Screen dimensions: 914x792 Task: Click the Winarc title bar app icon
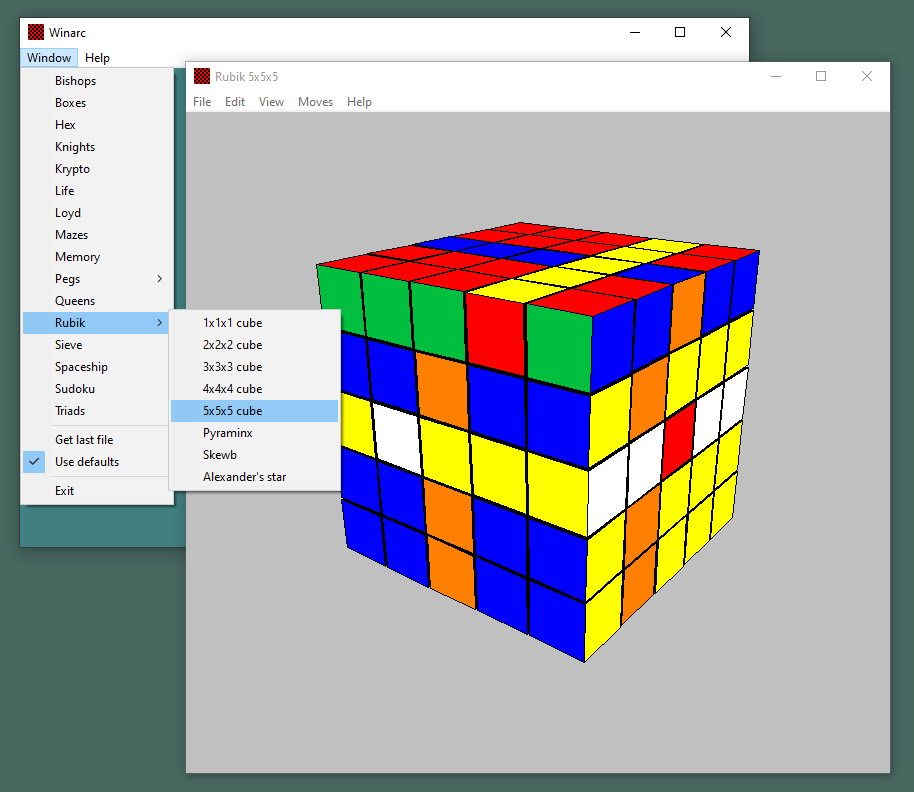pos(36,32)
